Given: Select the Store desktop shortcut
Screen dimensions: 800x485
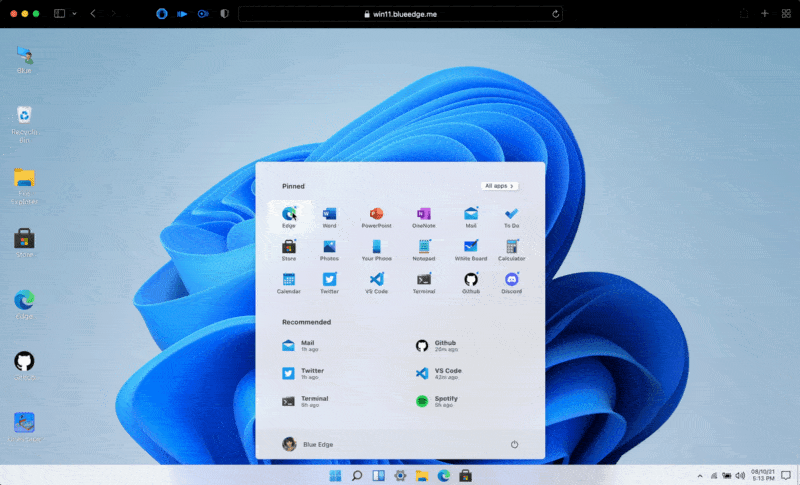Looking at the screenshot, I should [24, 243].
